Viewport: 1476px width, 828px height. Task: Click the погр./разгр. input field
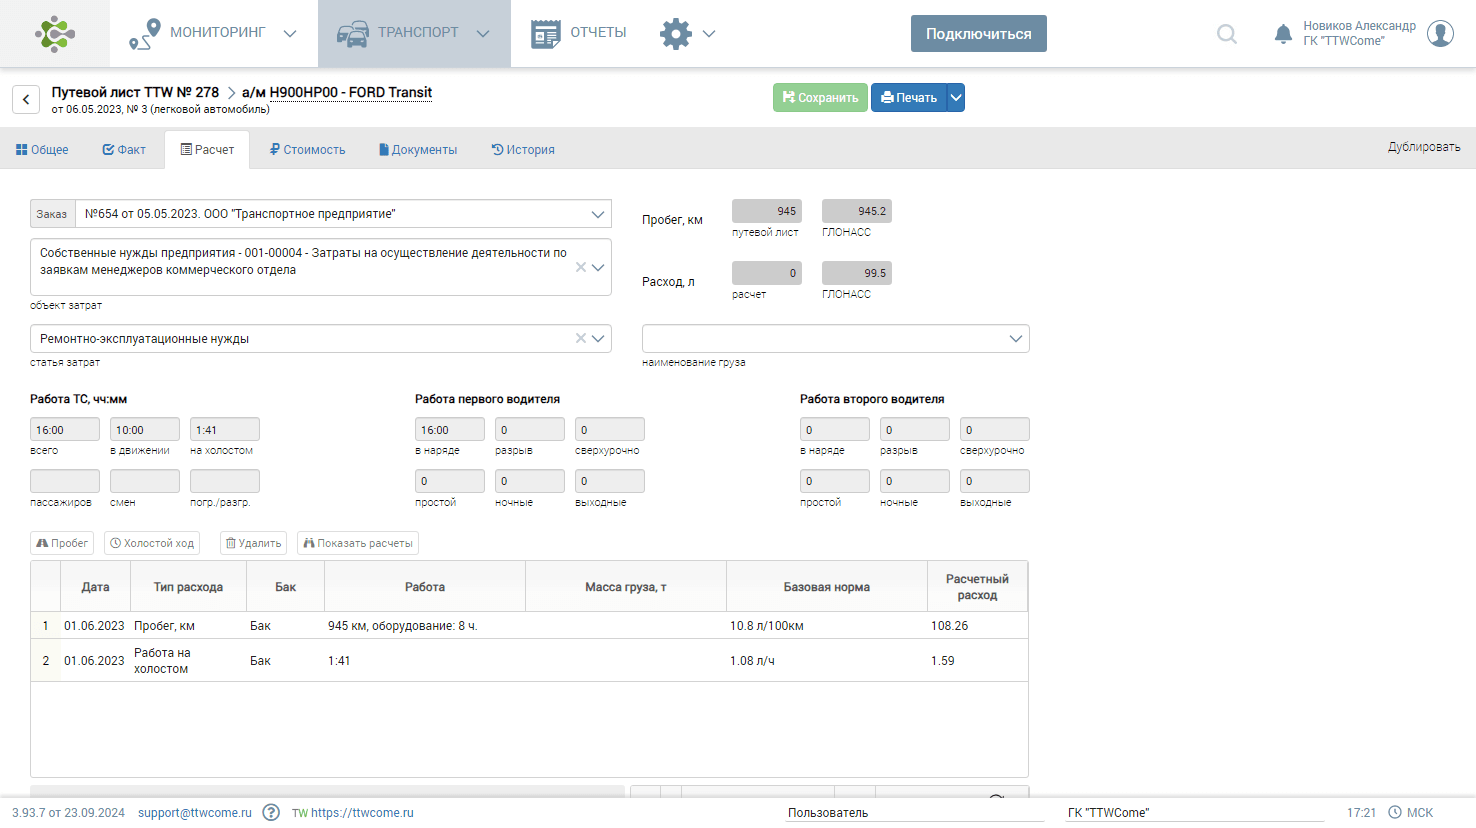[225, 481]
